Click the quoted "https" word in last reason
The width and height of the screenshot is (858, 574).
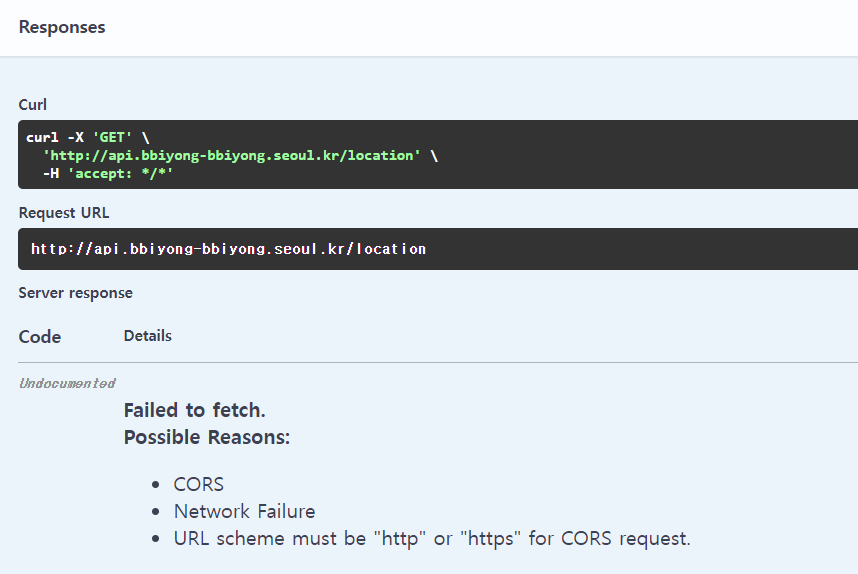(491, 538)
